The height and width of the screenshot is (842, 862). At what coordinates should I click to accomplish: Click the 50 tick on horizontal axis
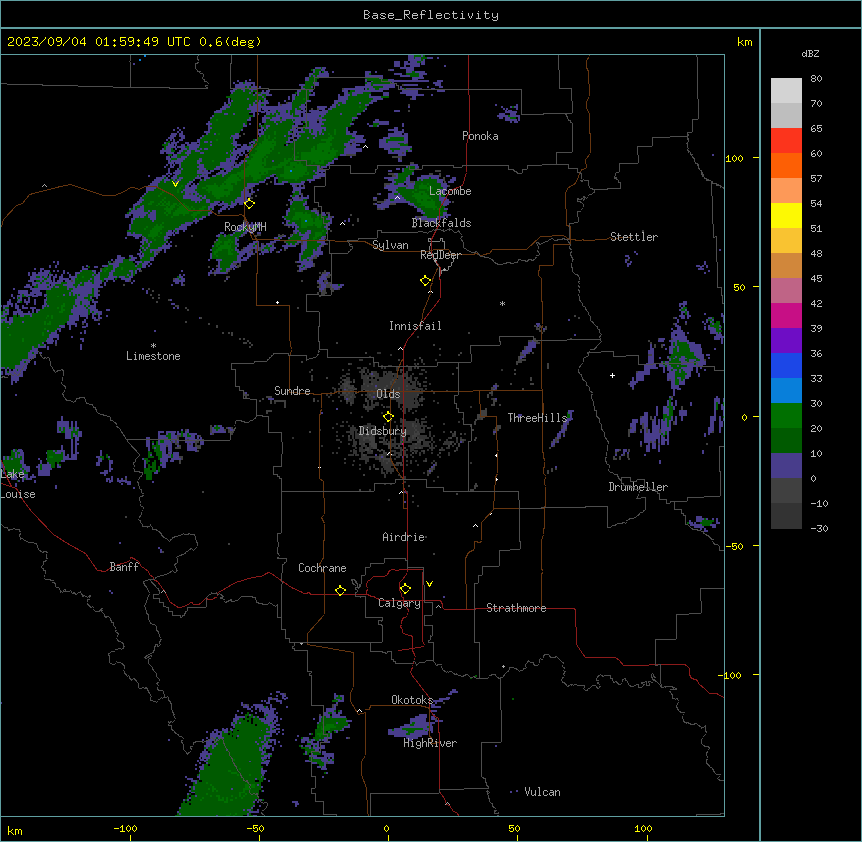[x=514, y=828]
